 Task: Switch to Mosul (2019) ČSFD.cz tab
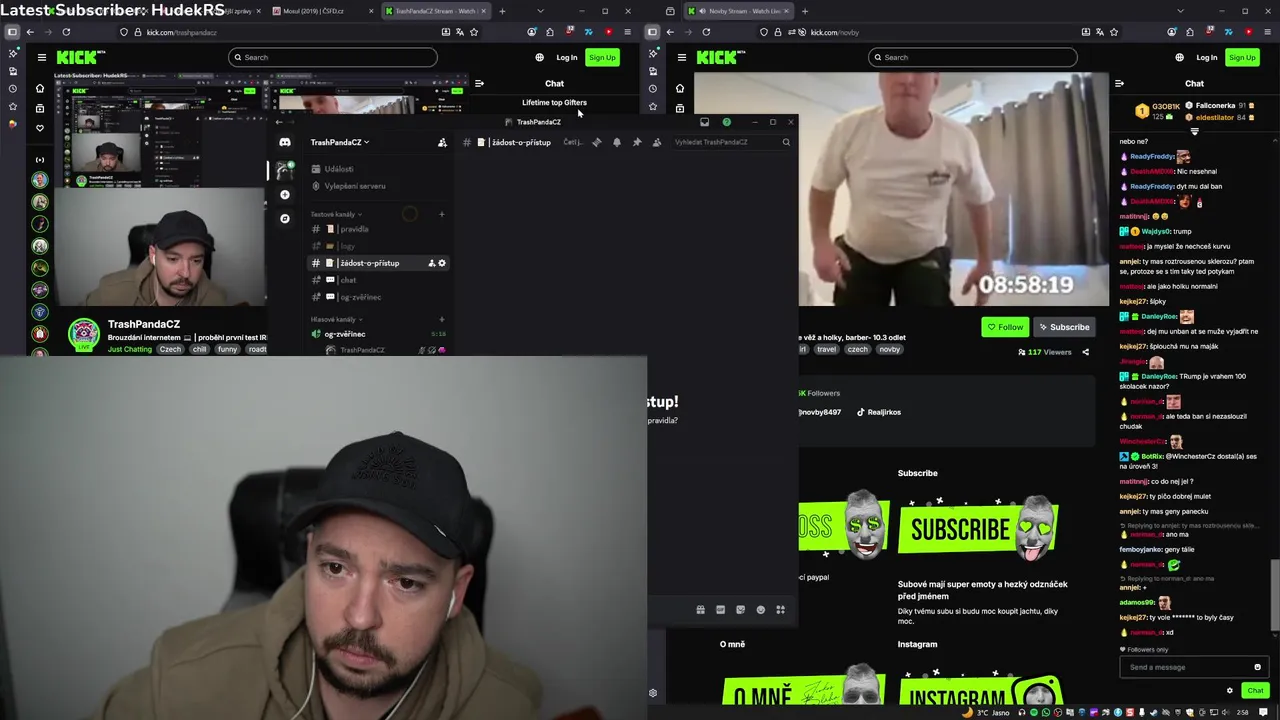320,11
